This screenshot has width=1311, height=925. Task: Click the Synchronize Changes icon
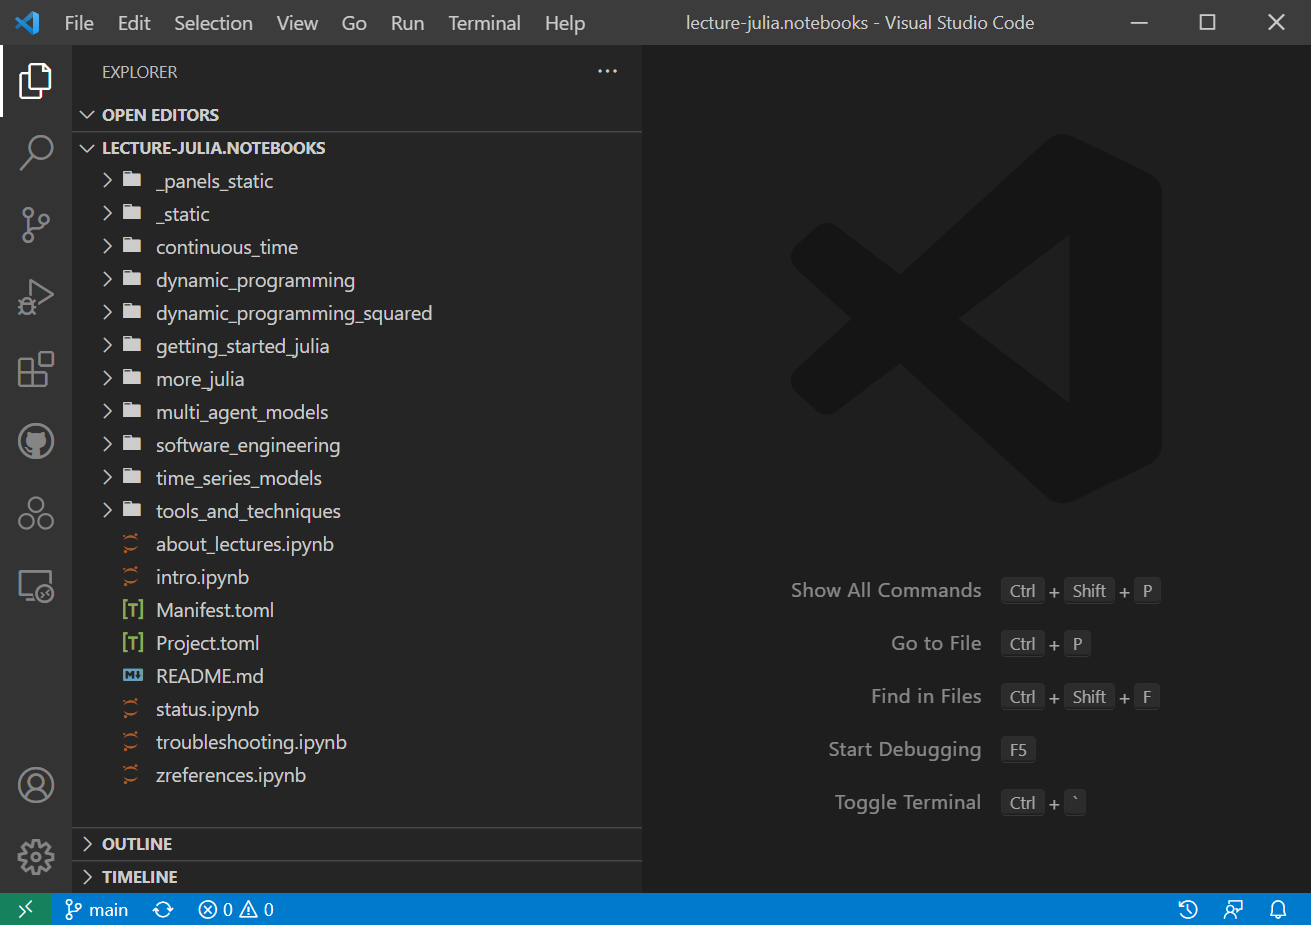163,909
